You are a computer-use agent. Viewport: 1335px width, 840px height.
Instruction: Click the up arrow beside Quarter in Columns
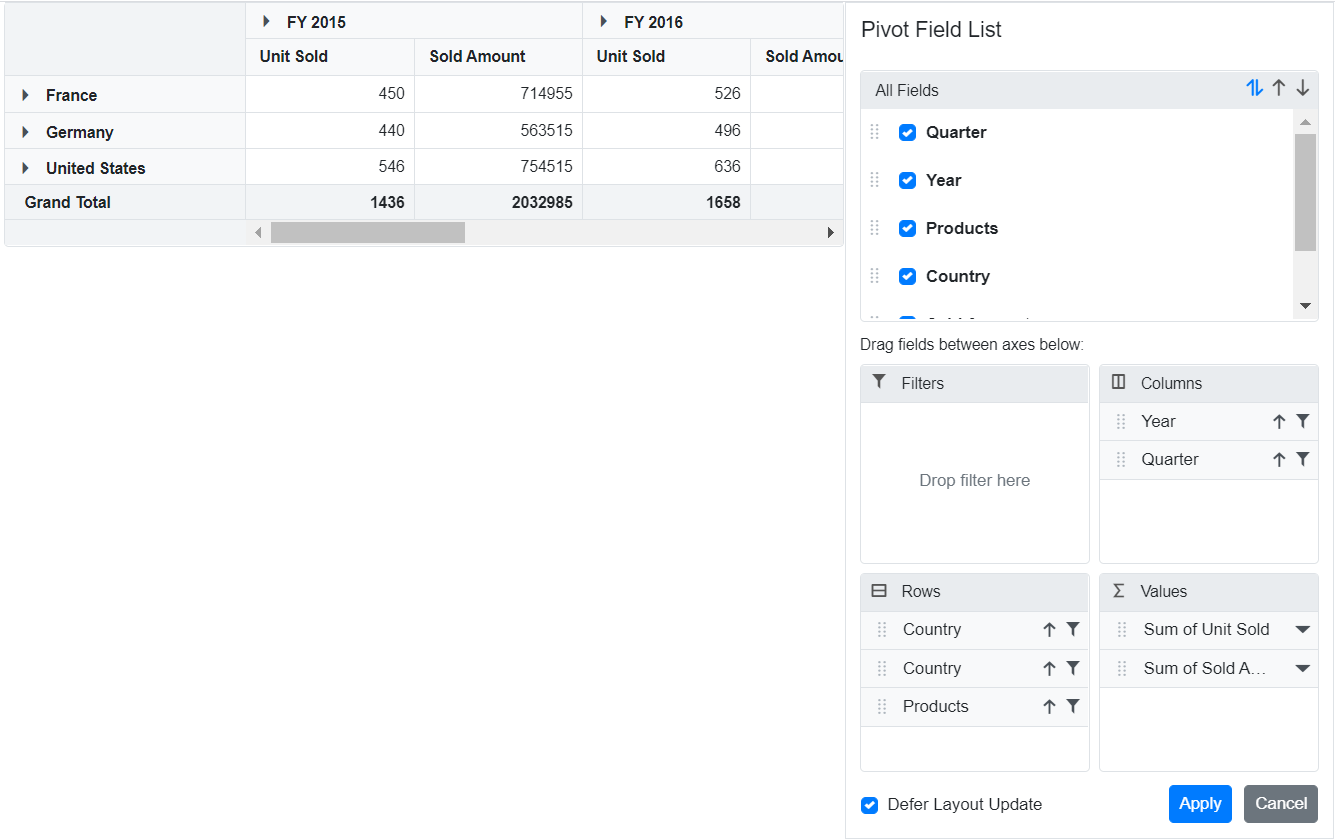(x=1279, y=459)
